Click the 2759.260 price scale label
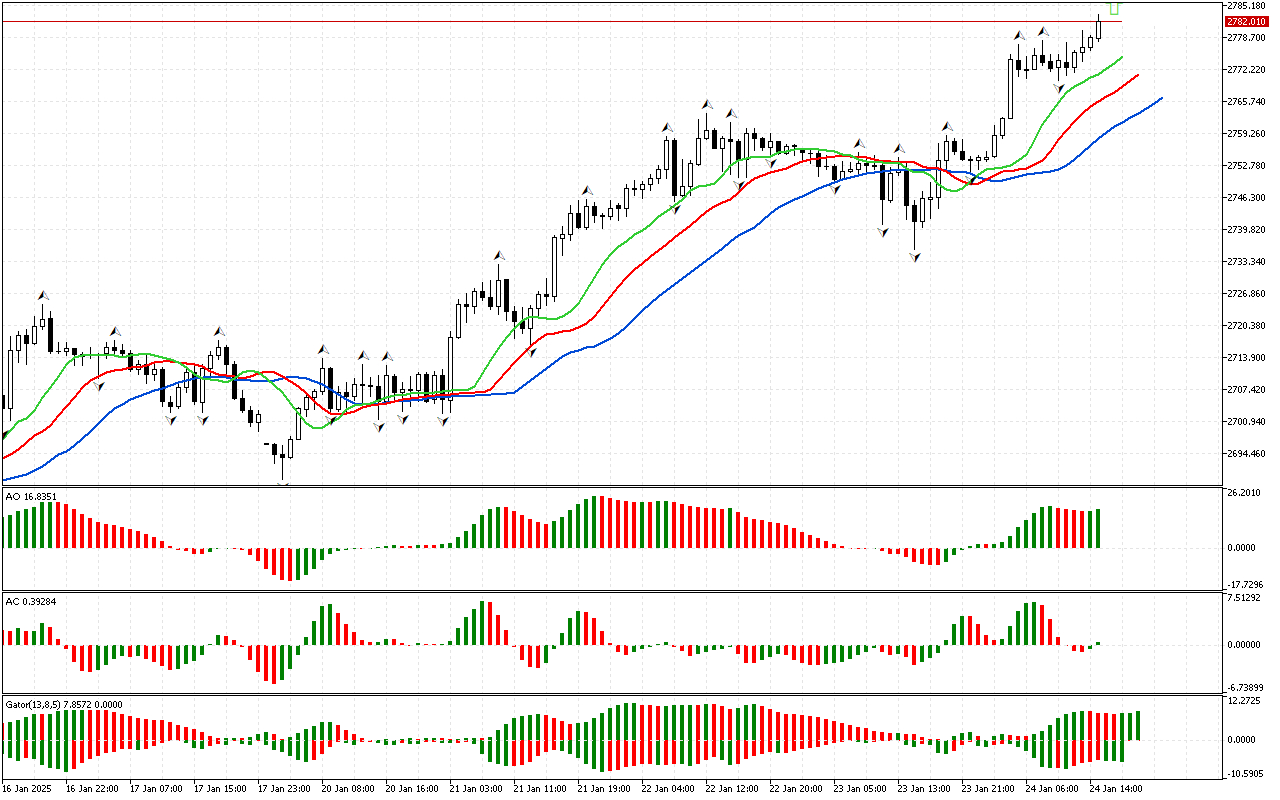 pos(1246,134)
